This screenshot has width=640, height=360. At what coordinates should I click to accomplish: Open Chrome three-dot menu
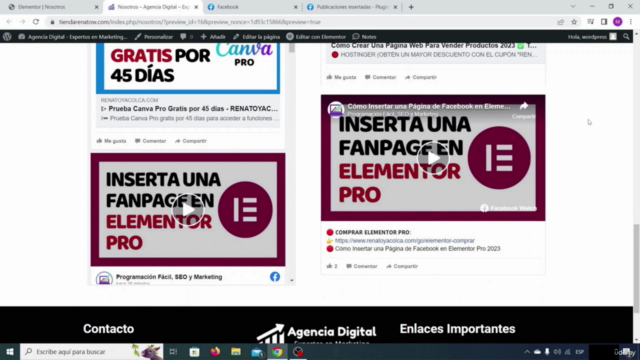[631, 22]
